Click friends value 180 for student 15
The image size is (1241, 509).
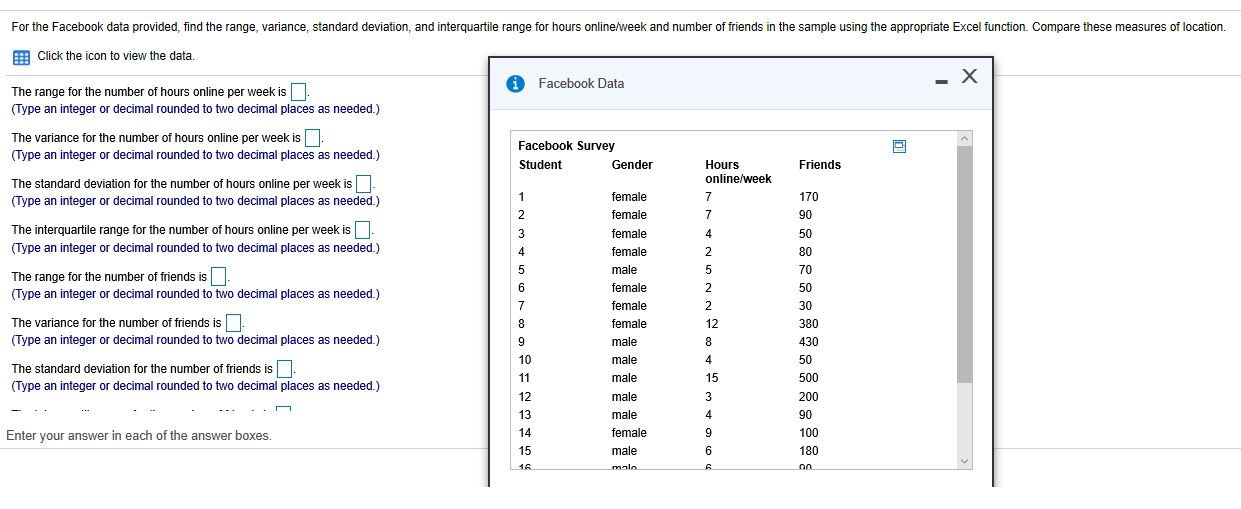coord(809,451)
